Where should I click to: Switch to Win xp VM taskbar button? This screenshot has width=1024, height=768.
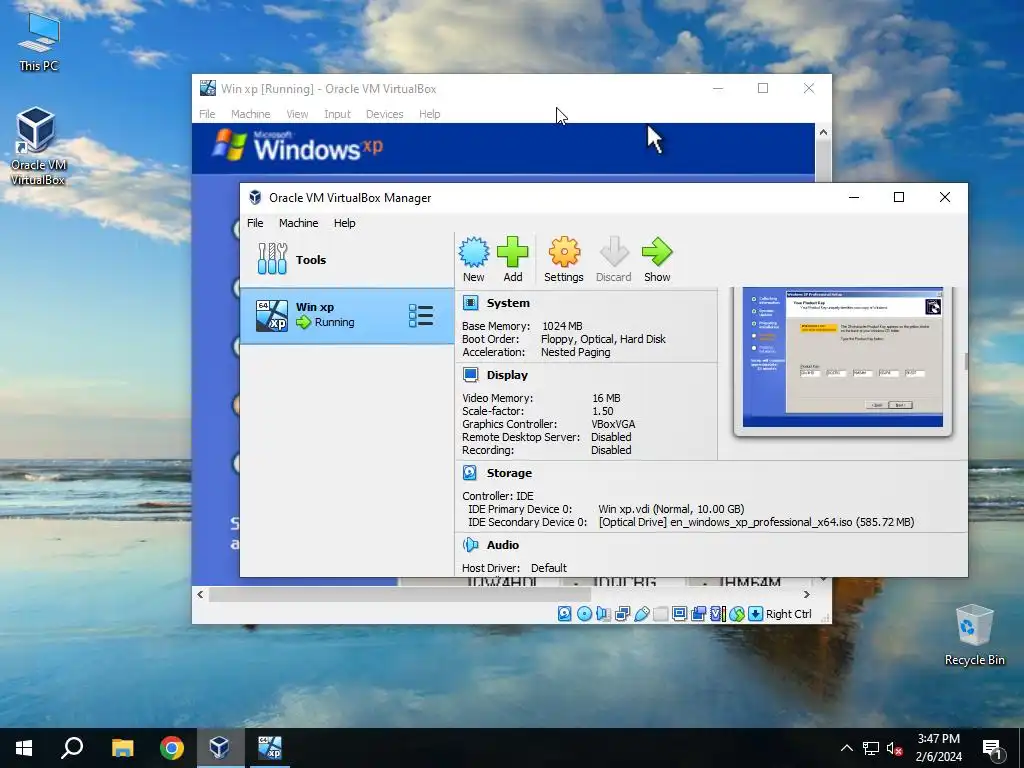tap(270, 748)
